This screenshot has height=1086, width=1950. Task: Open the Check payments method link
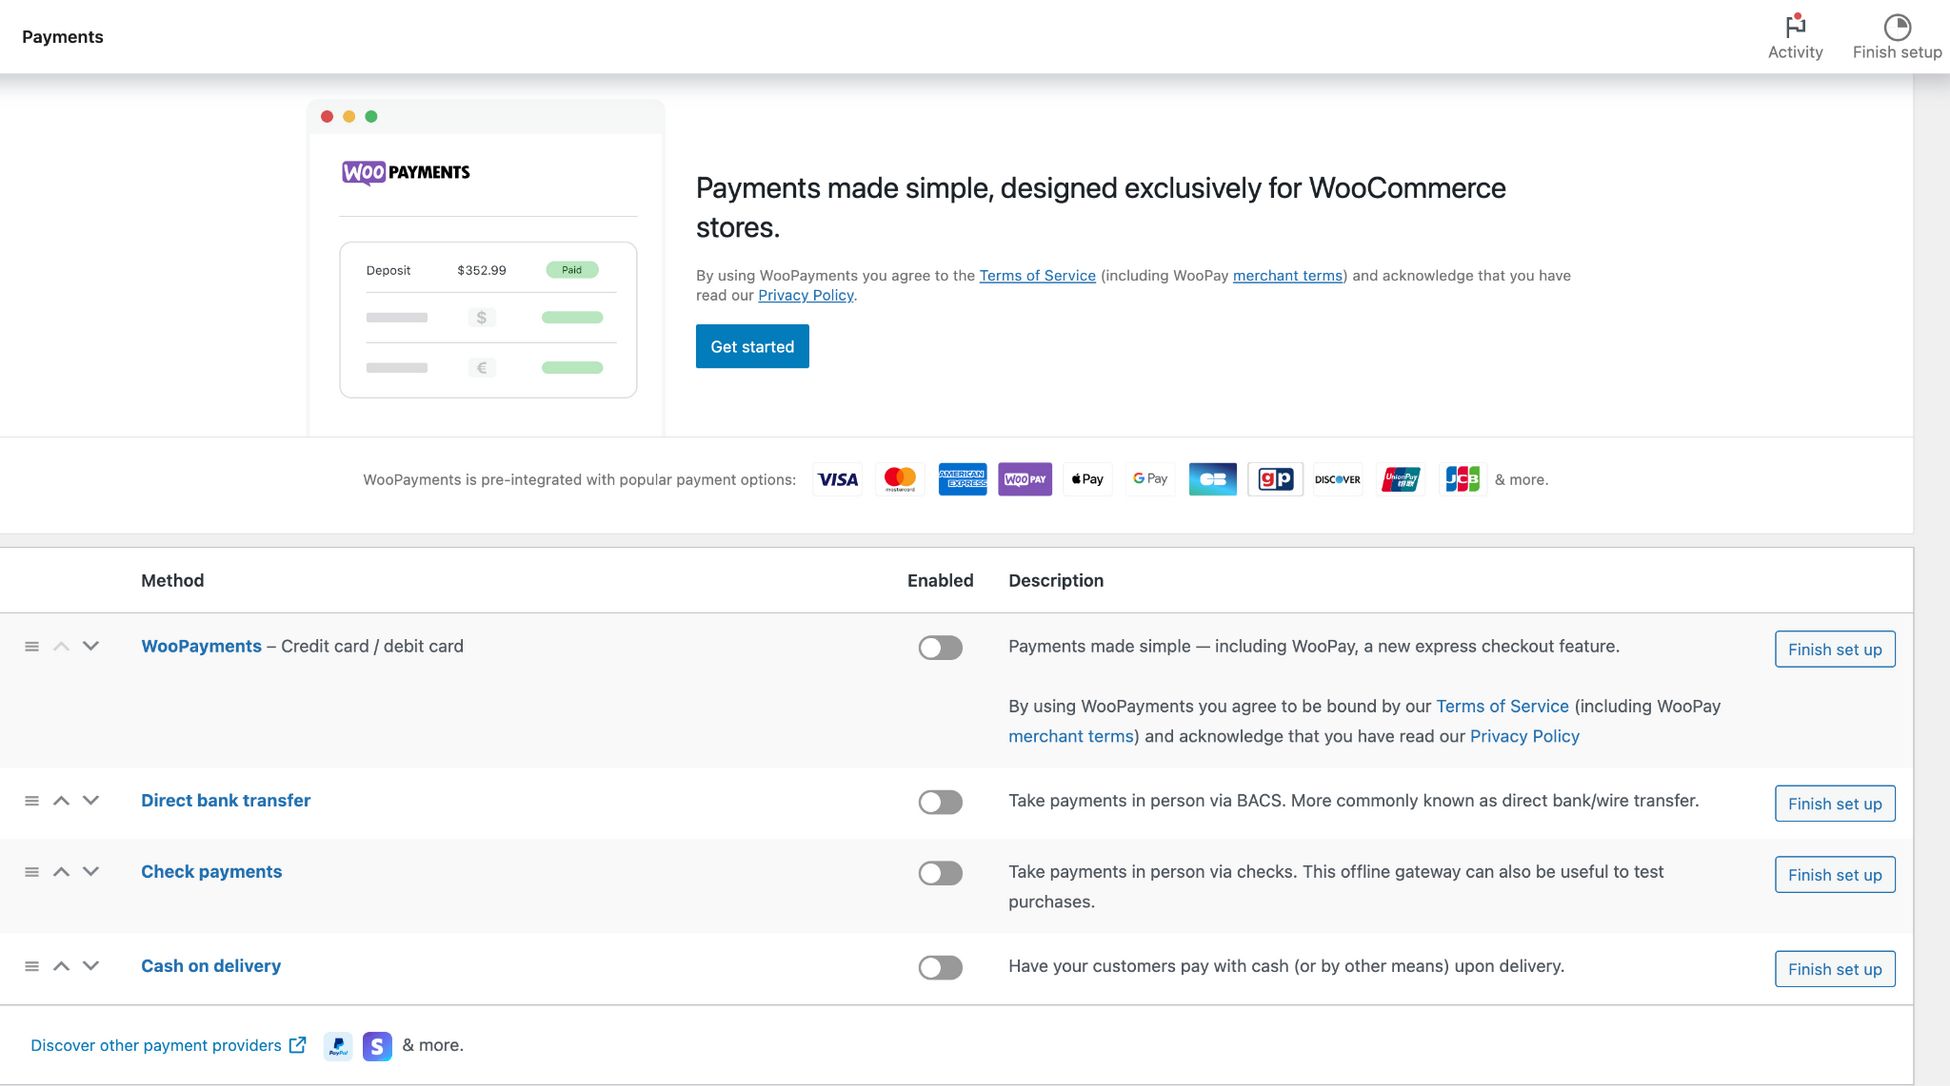pyautogui.click(x=211, y=871)
